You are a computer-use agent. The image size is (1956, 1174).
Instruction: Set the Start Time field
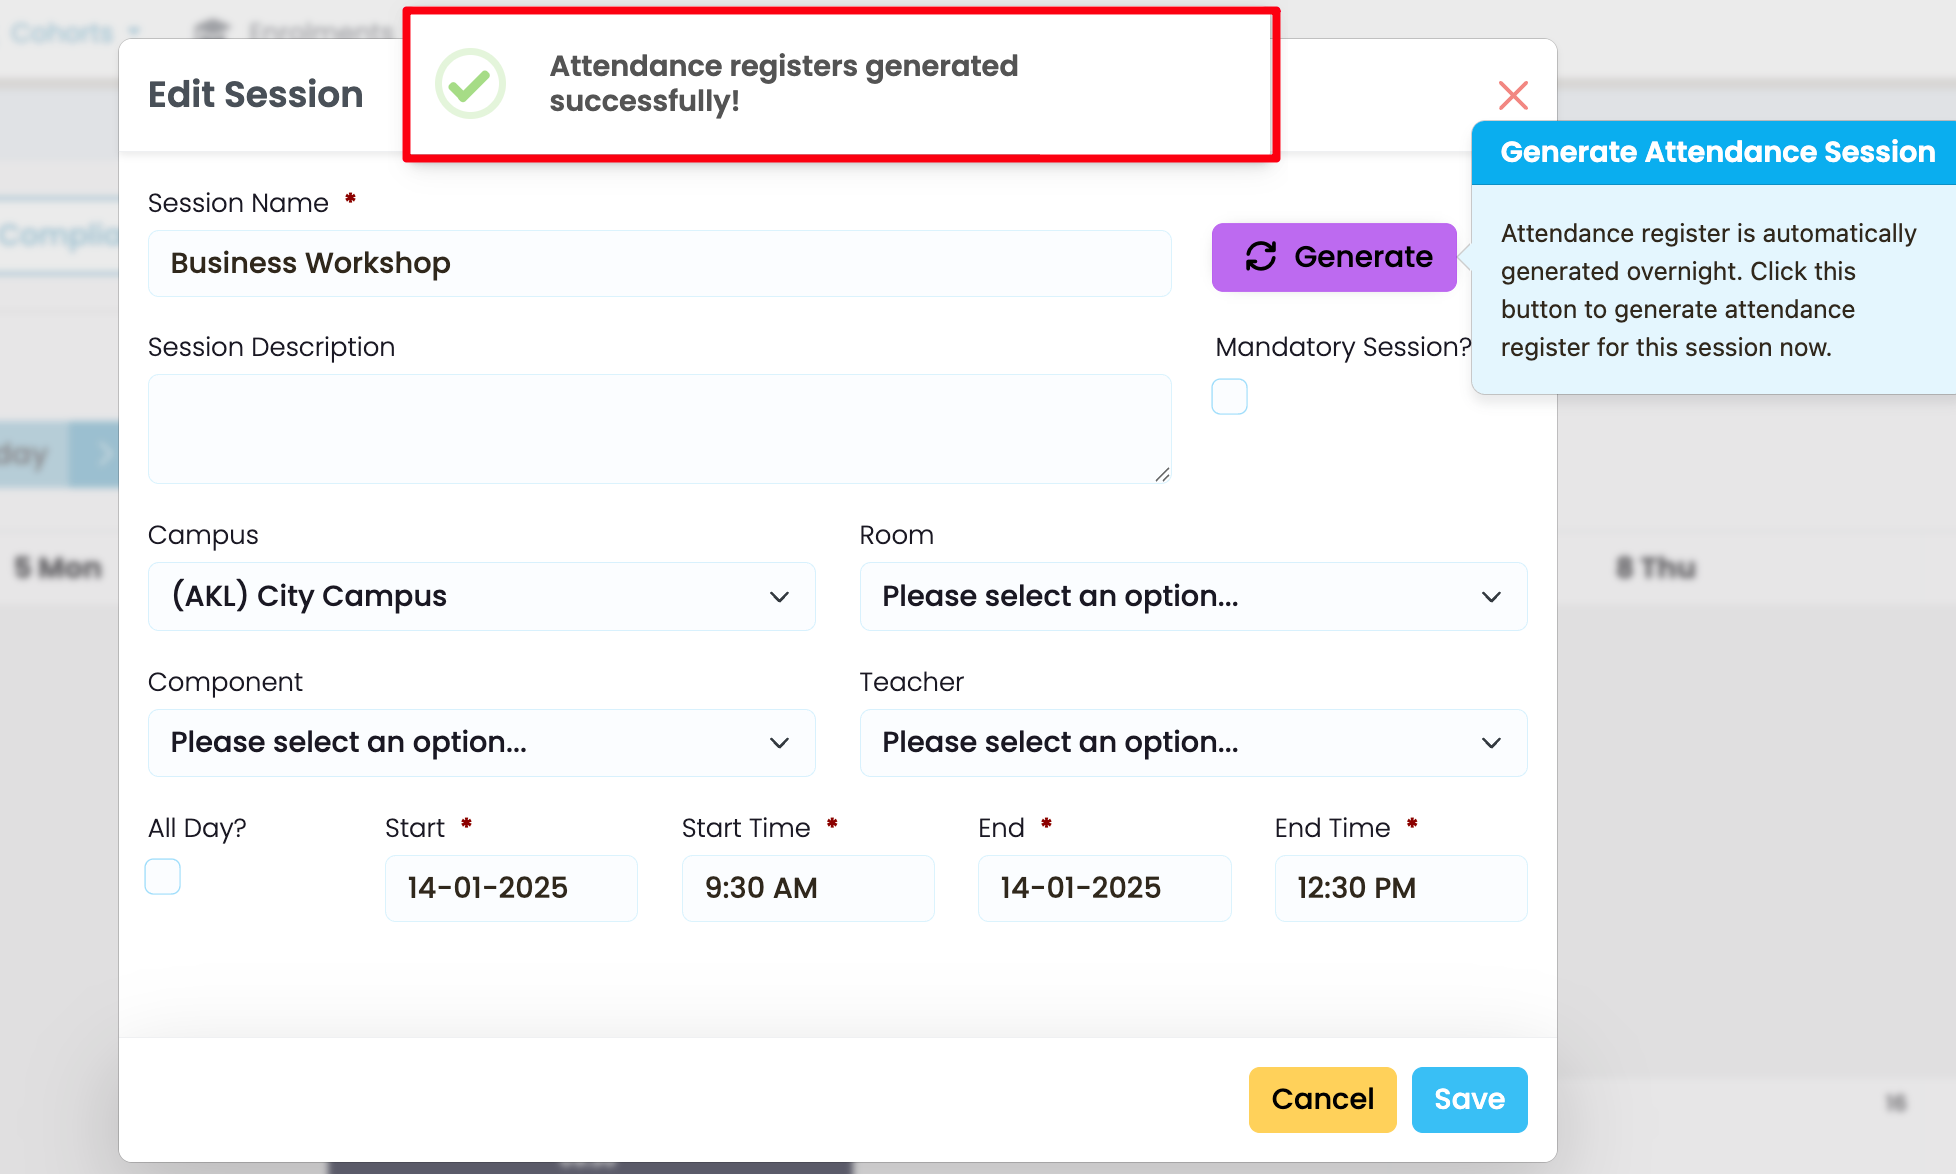click(x=807, y=888)
